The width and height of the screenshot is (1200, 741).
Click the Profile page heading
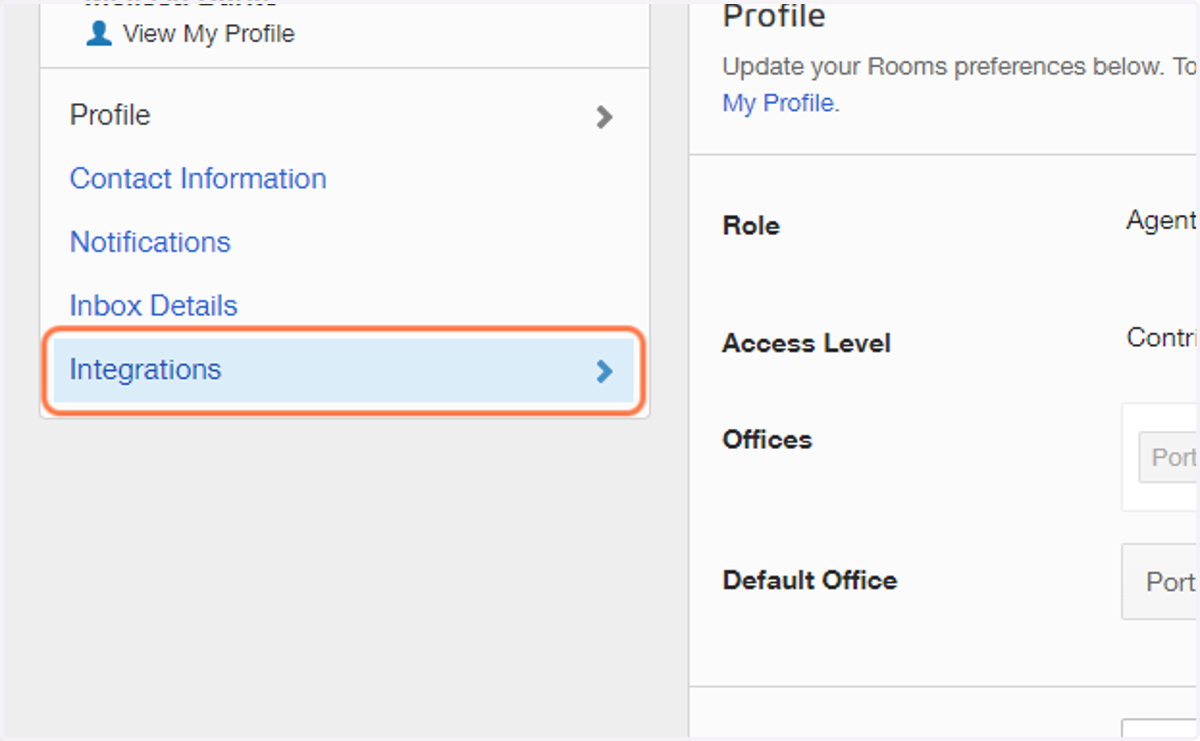coord(774,17)
